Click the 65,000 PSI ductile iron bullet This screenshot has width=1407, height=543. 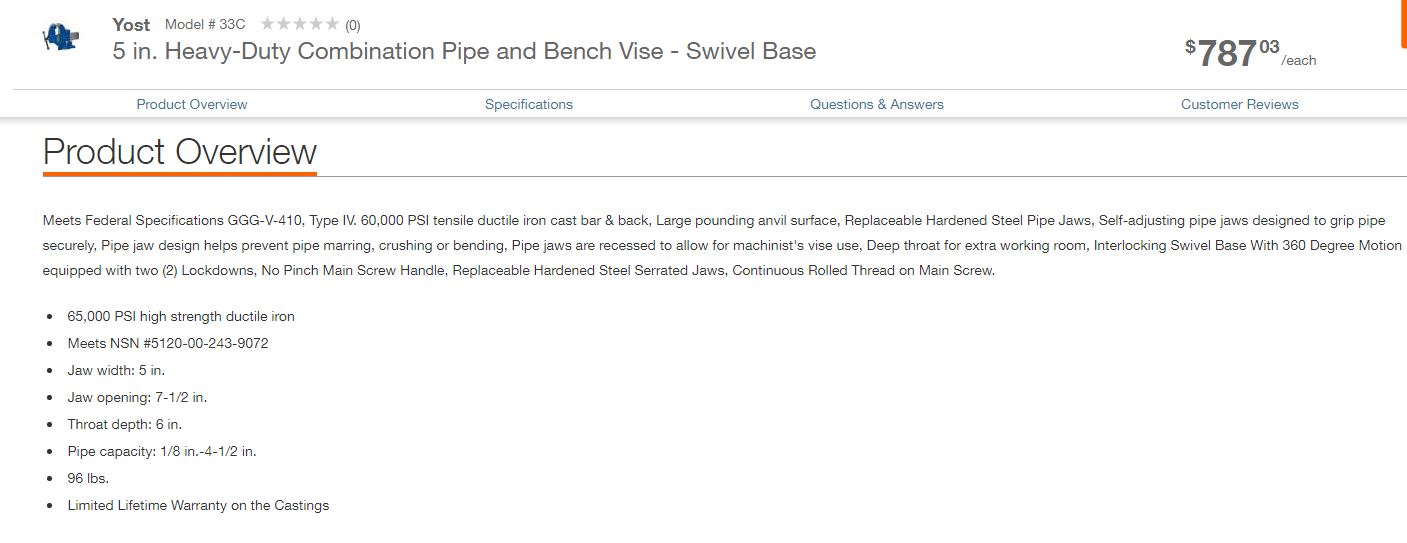[181, 316]
